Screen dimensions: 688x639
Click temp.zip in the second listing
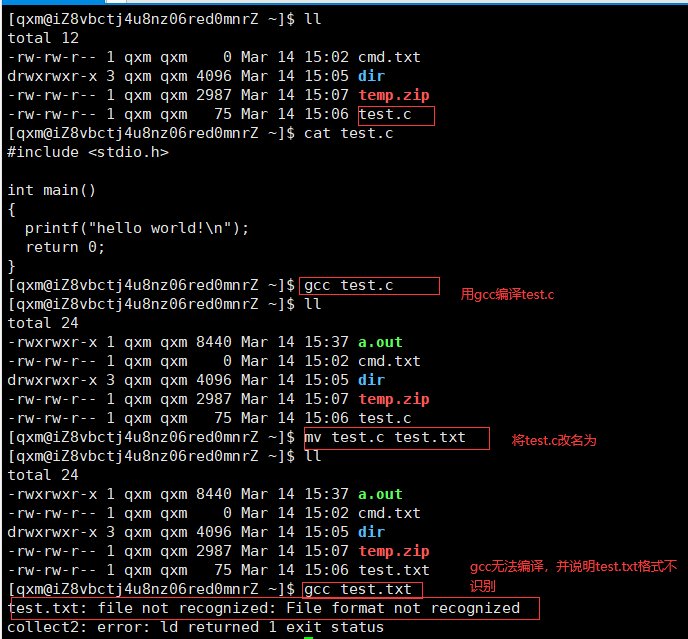click(394, 399)
